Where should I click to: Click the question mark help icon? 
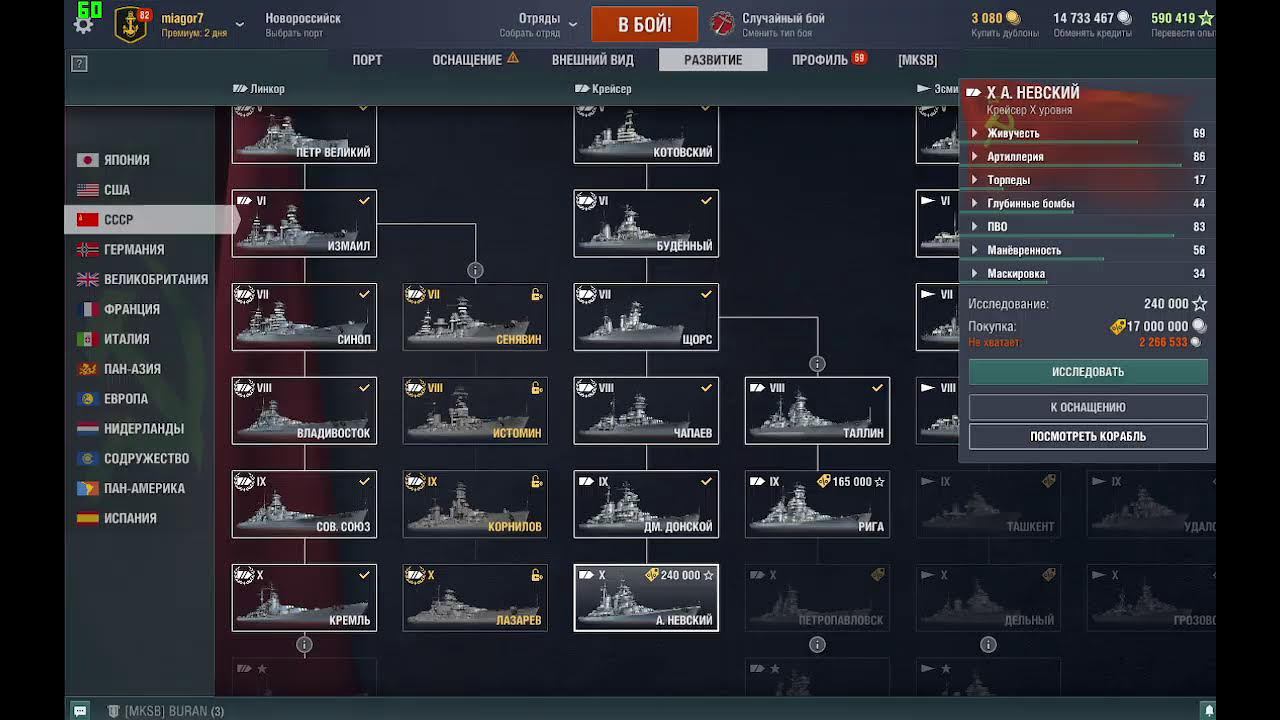pos(80,64)
